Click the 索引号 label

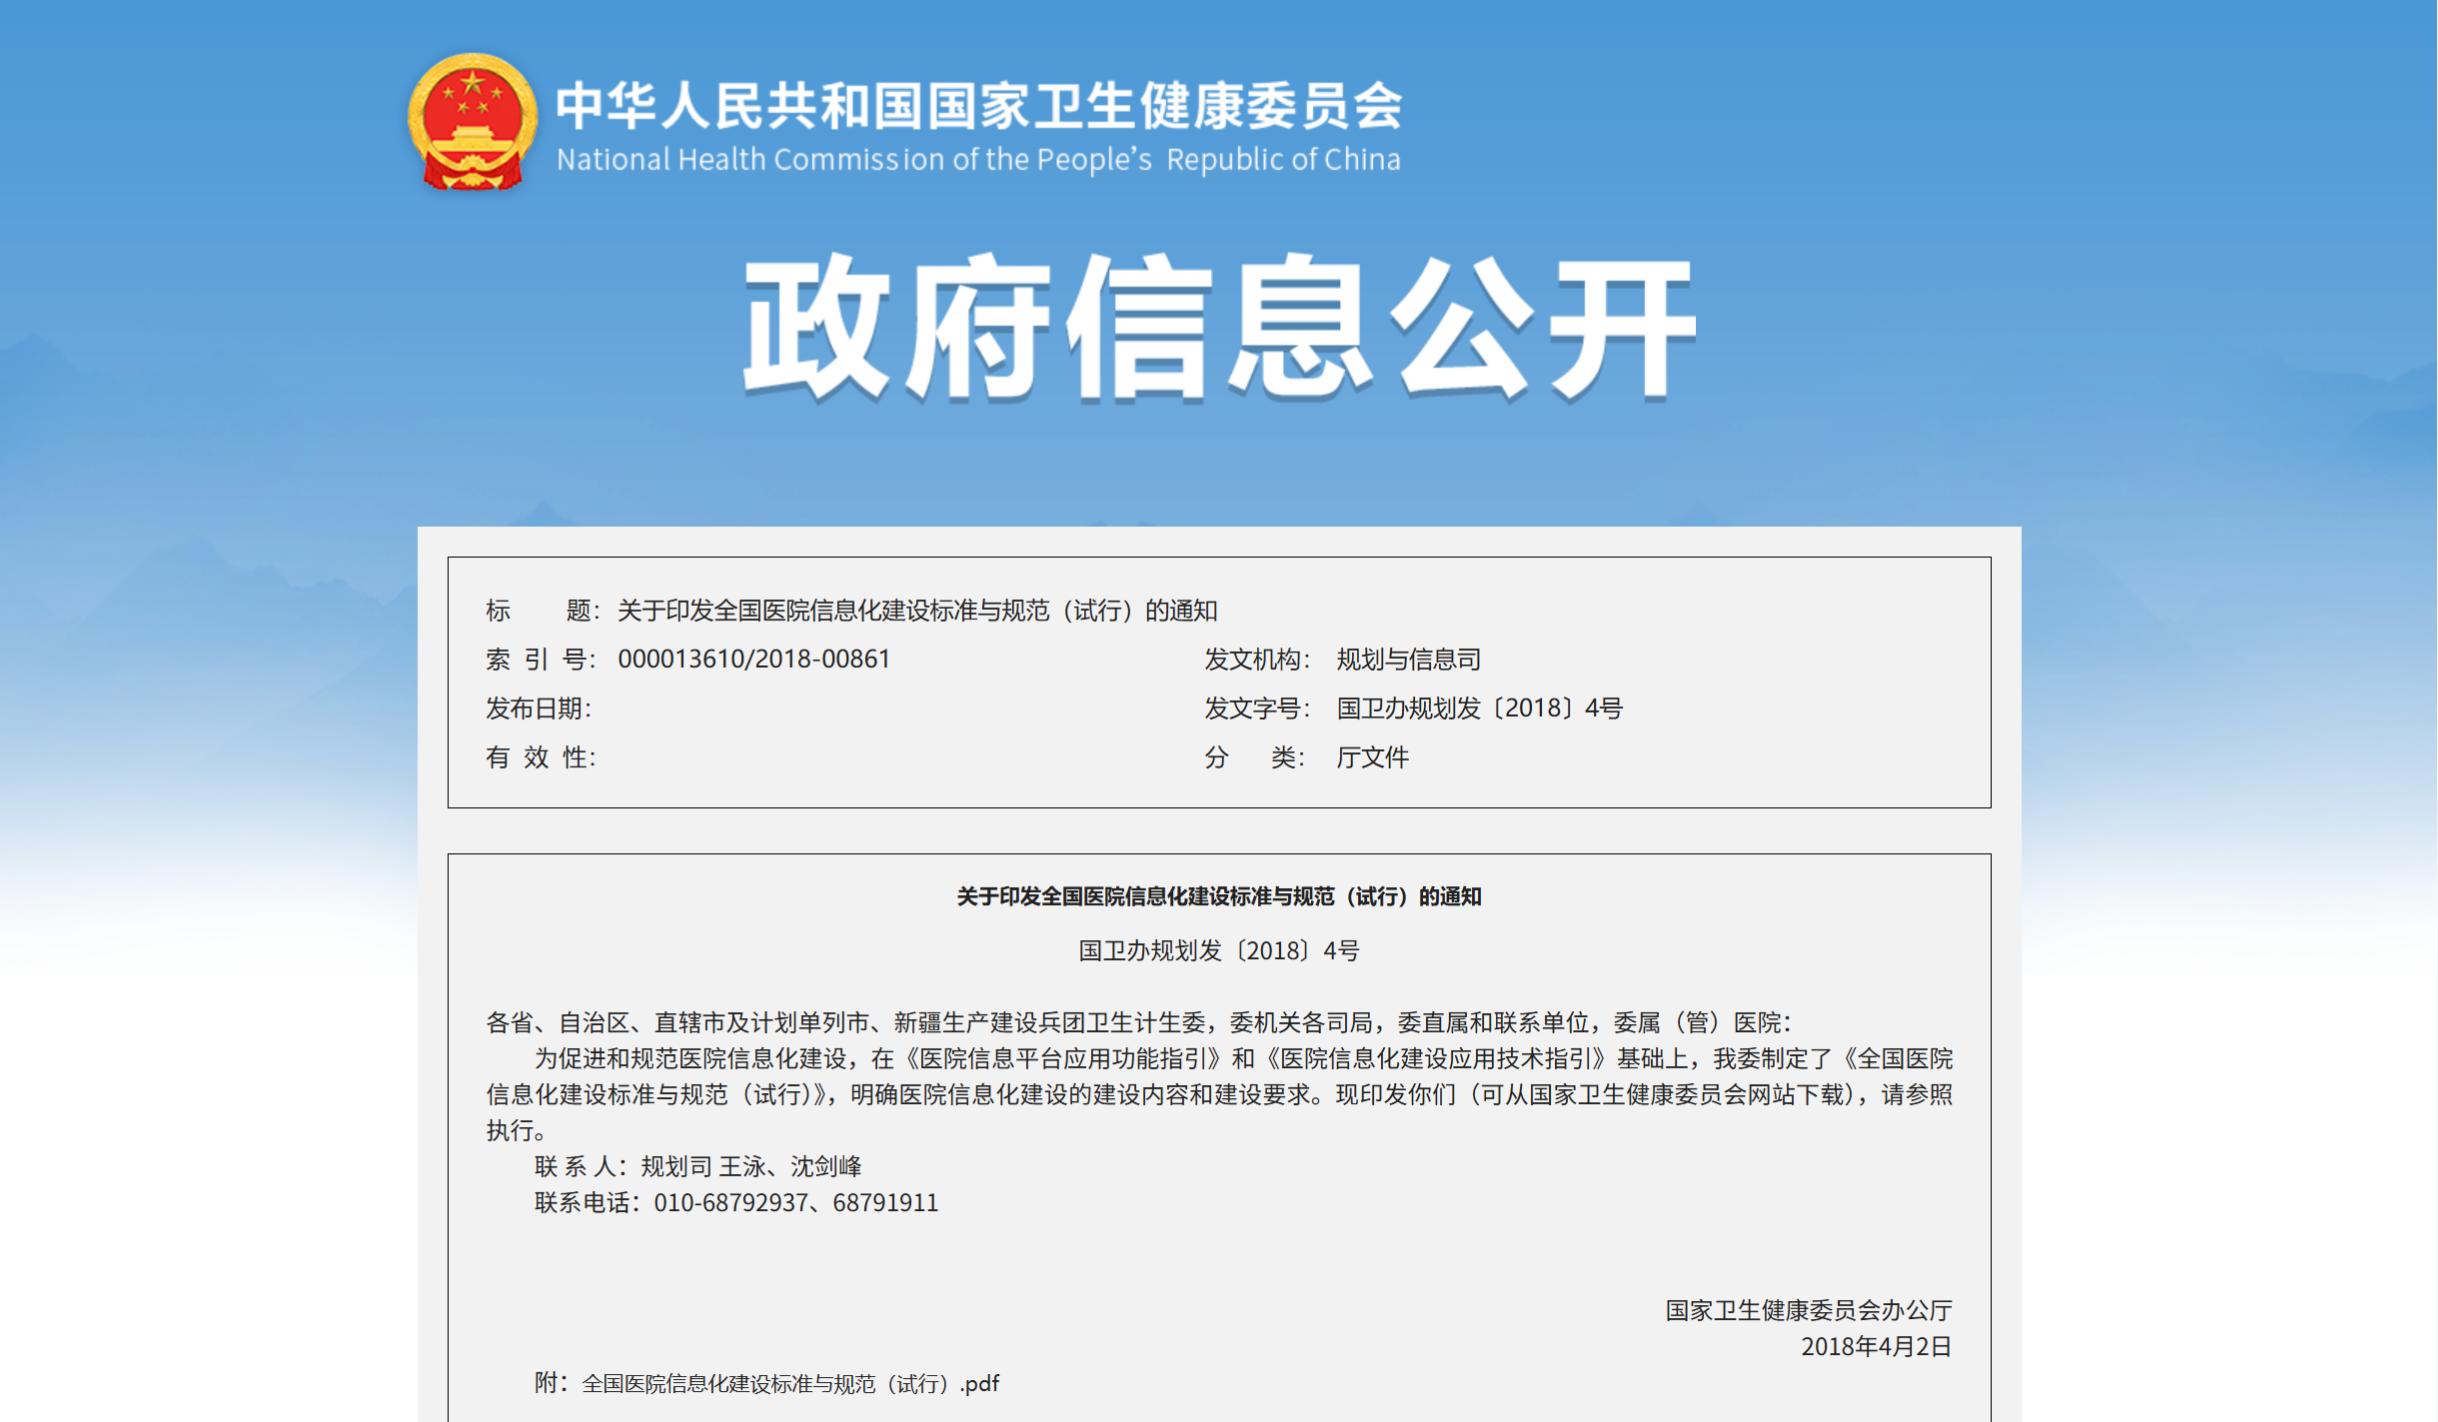(541, 659)
